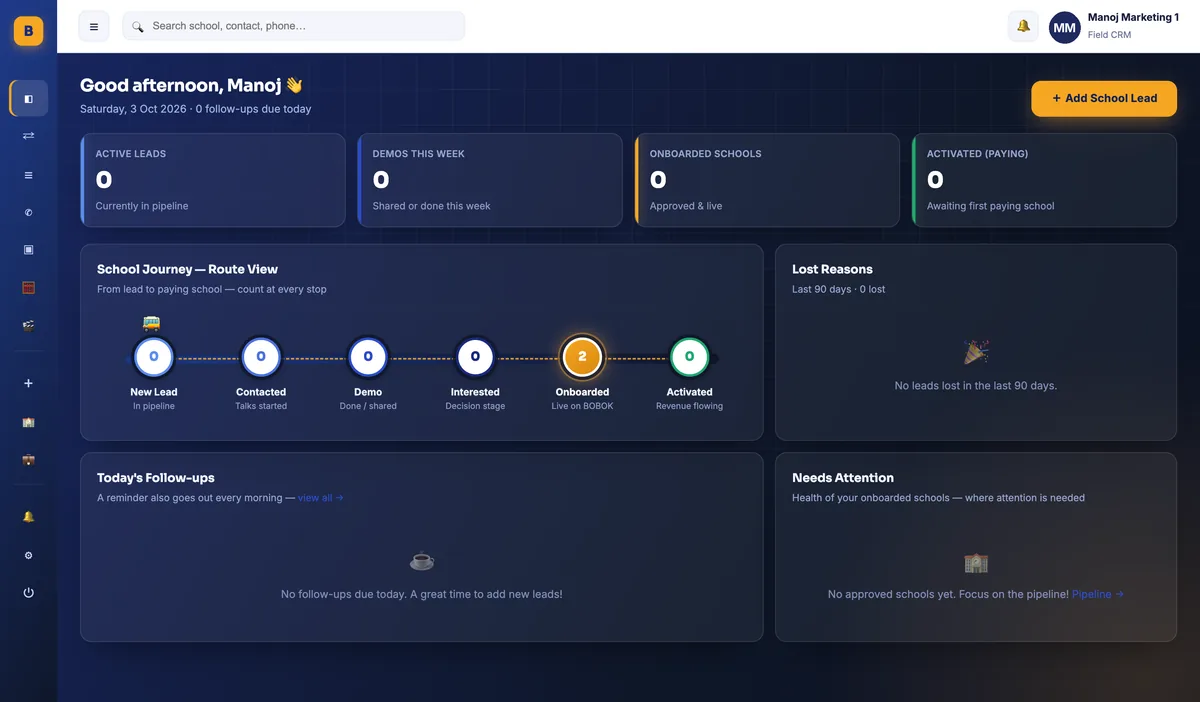Screen dimensions: 1200x702
Task: Open the Activated (Paying) stat card
Action: click(1044, 180)
